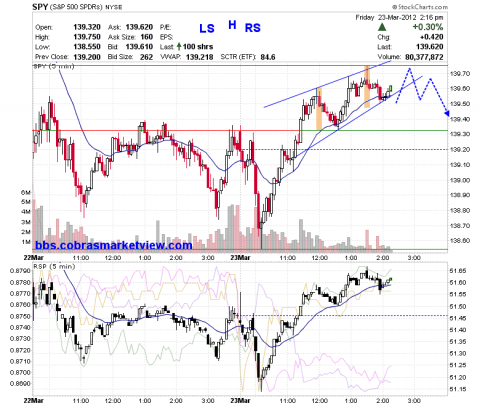Select the SCTR (ETF) value 84.6
Image resolution: width=480 pixels, height=406 pixels.
[268, 57]
